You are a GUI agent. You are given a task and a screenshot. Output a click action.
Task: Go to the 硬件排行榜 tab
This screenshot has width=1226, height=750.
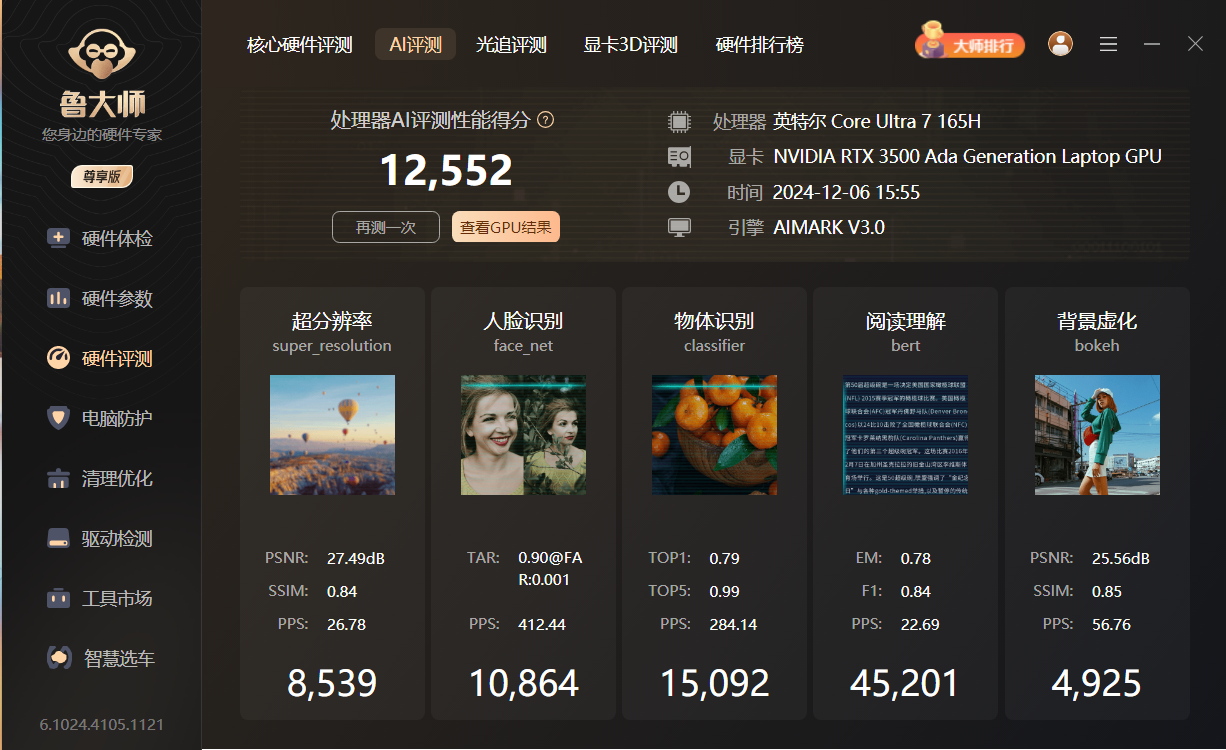coord(759,45)
